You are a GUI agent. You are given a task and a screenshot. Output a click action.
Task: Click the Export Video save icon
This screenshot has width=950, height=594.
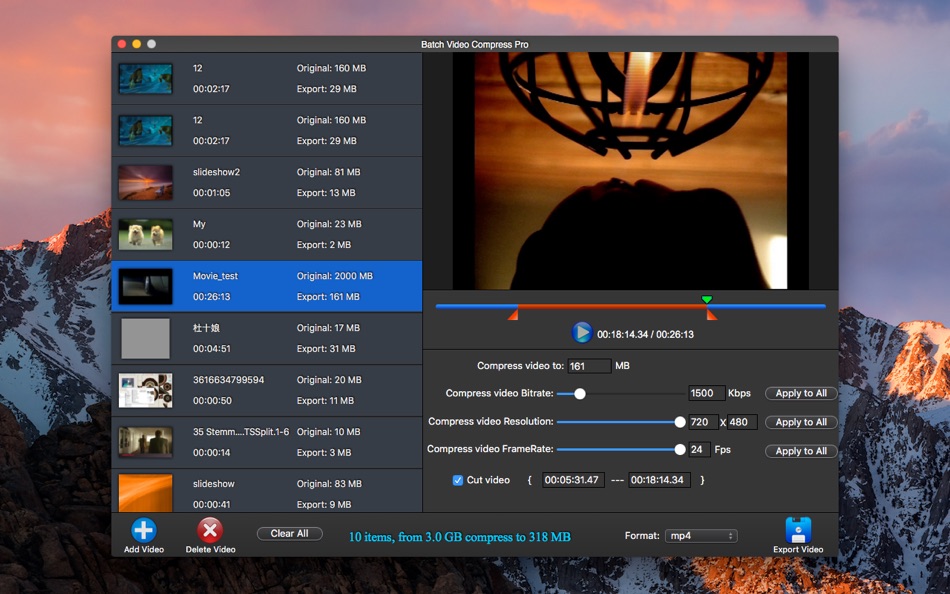point(798,530)
